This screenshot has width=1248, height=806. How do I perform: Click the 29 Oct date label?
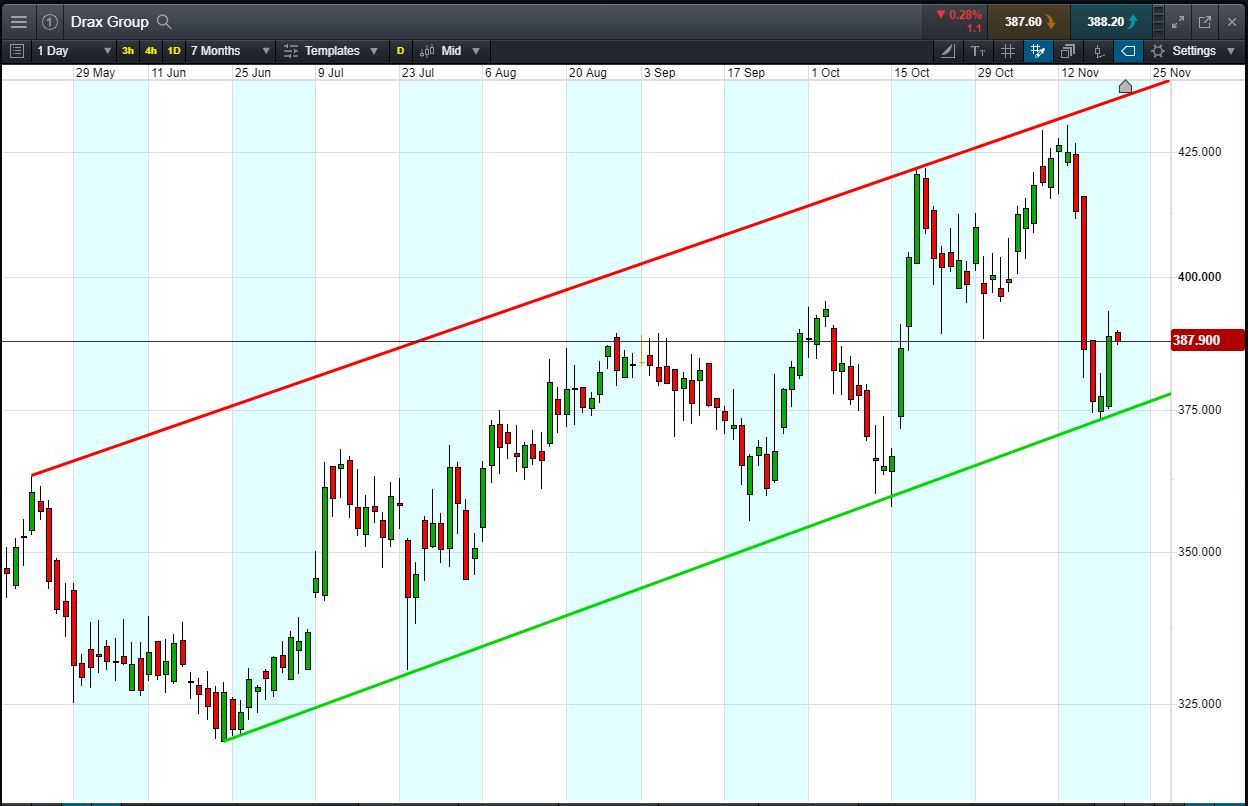(x=995, y=73)
